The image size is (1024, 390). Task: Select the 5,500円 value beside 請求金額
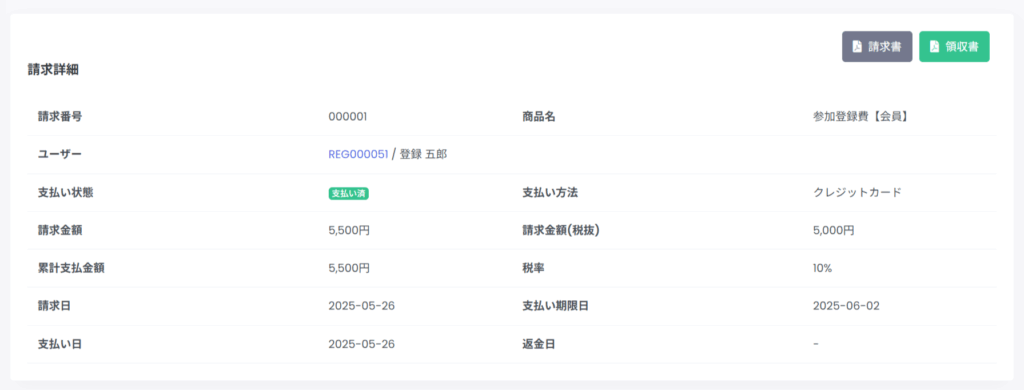coord(349,230)
